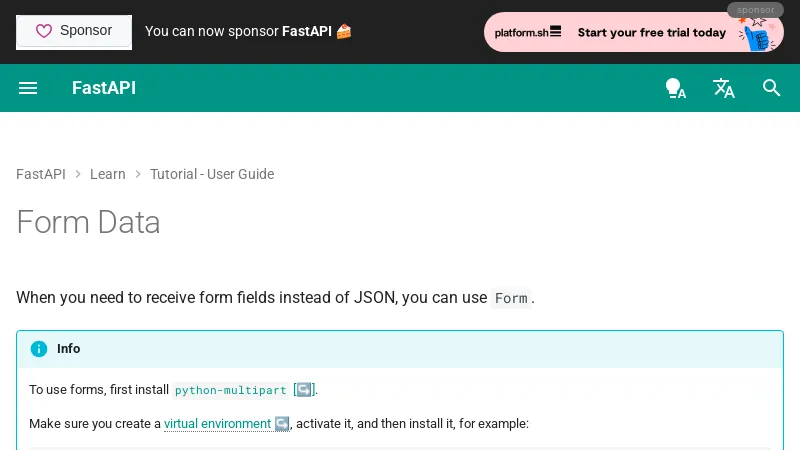Click 'Start your free trial today' text

pos(652,32)
